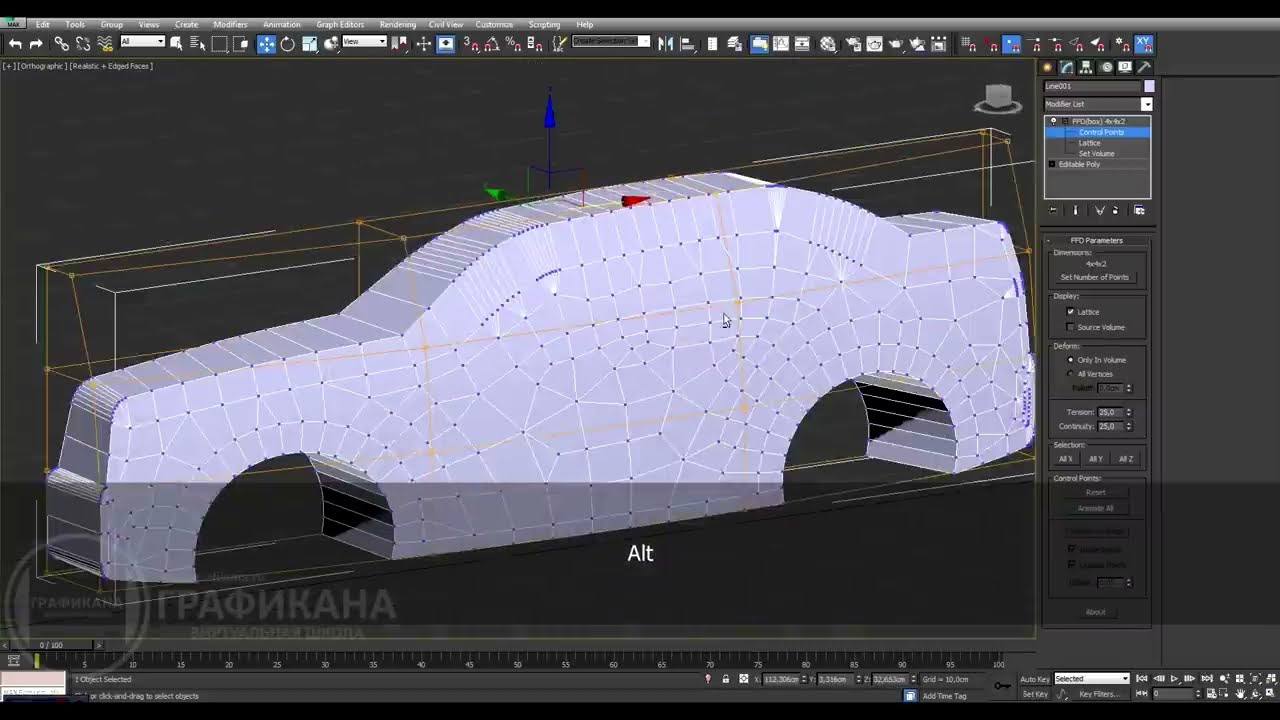
Task: Open the Curve Editor icon
Action: [x=781, y=43]
